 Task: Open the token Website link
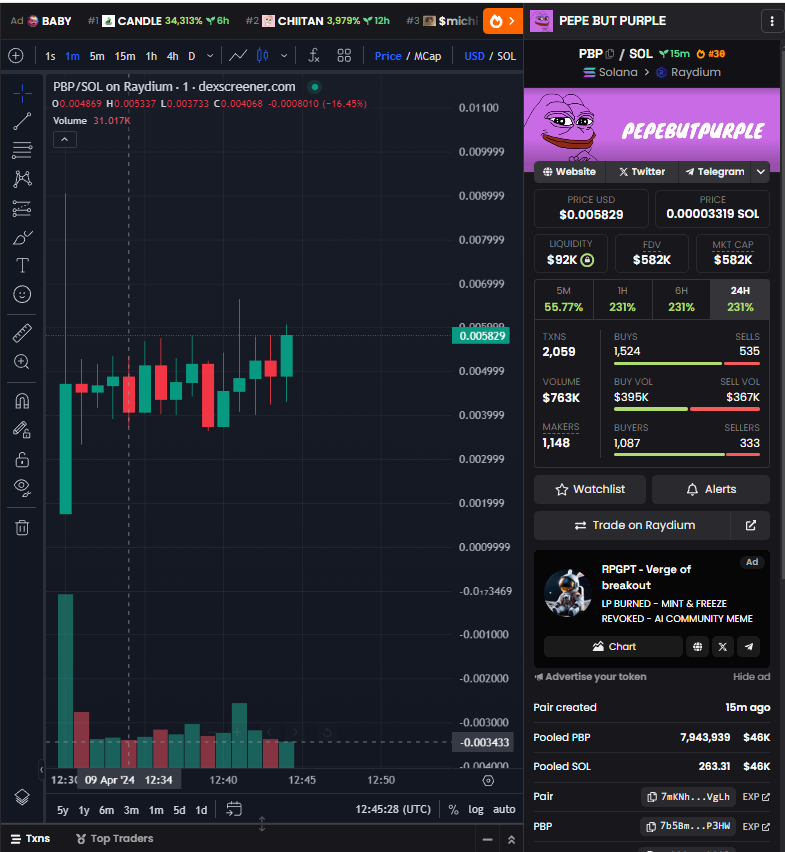569,172
